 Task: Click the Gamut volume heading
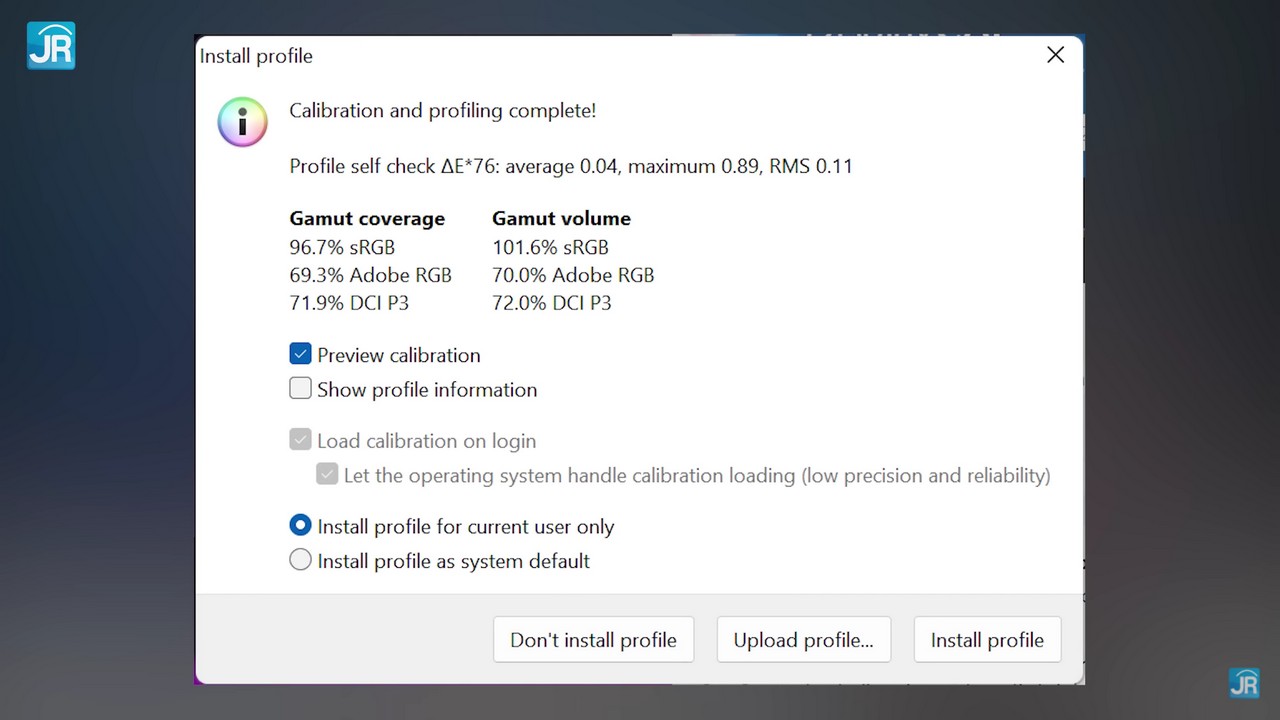pos(561,218)
